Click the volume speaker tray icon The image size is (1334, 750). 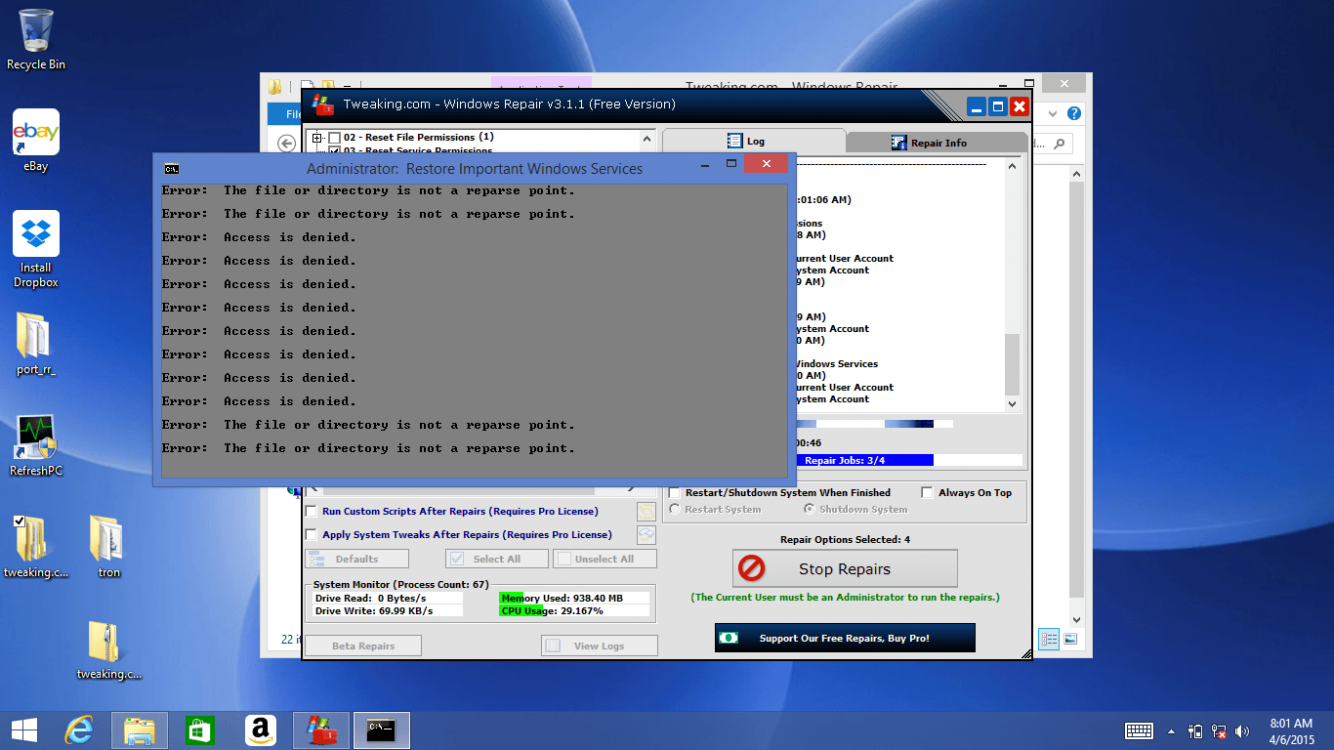pyautogui.click(x=1243, y=731)
